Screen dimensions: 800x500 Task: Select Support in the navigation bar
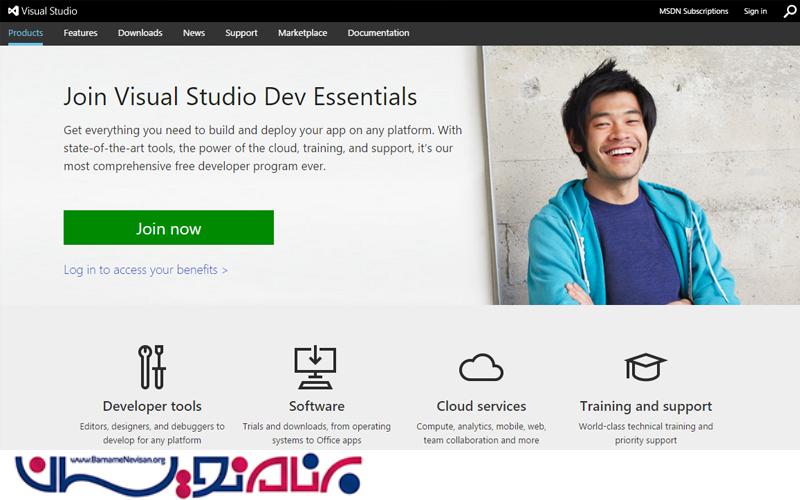(241, 33)
